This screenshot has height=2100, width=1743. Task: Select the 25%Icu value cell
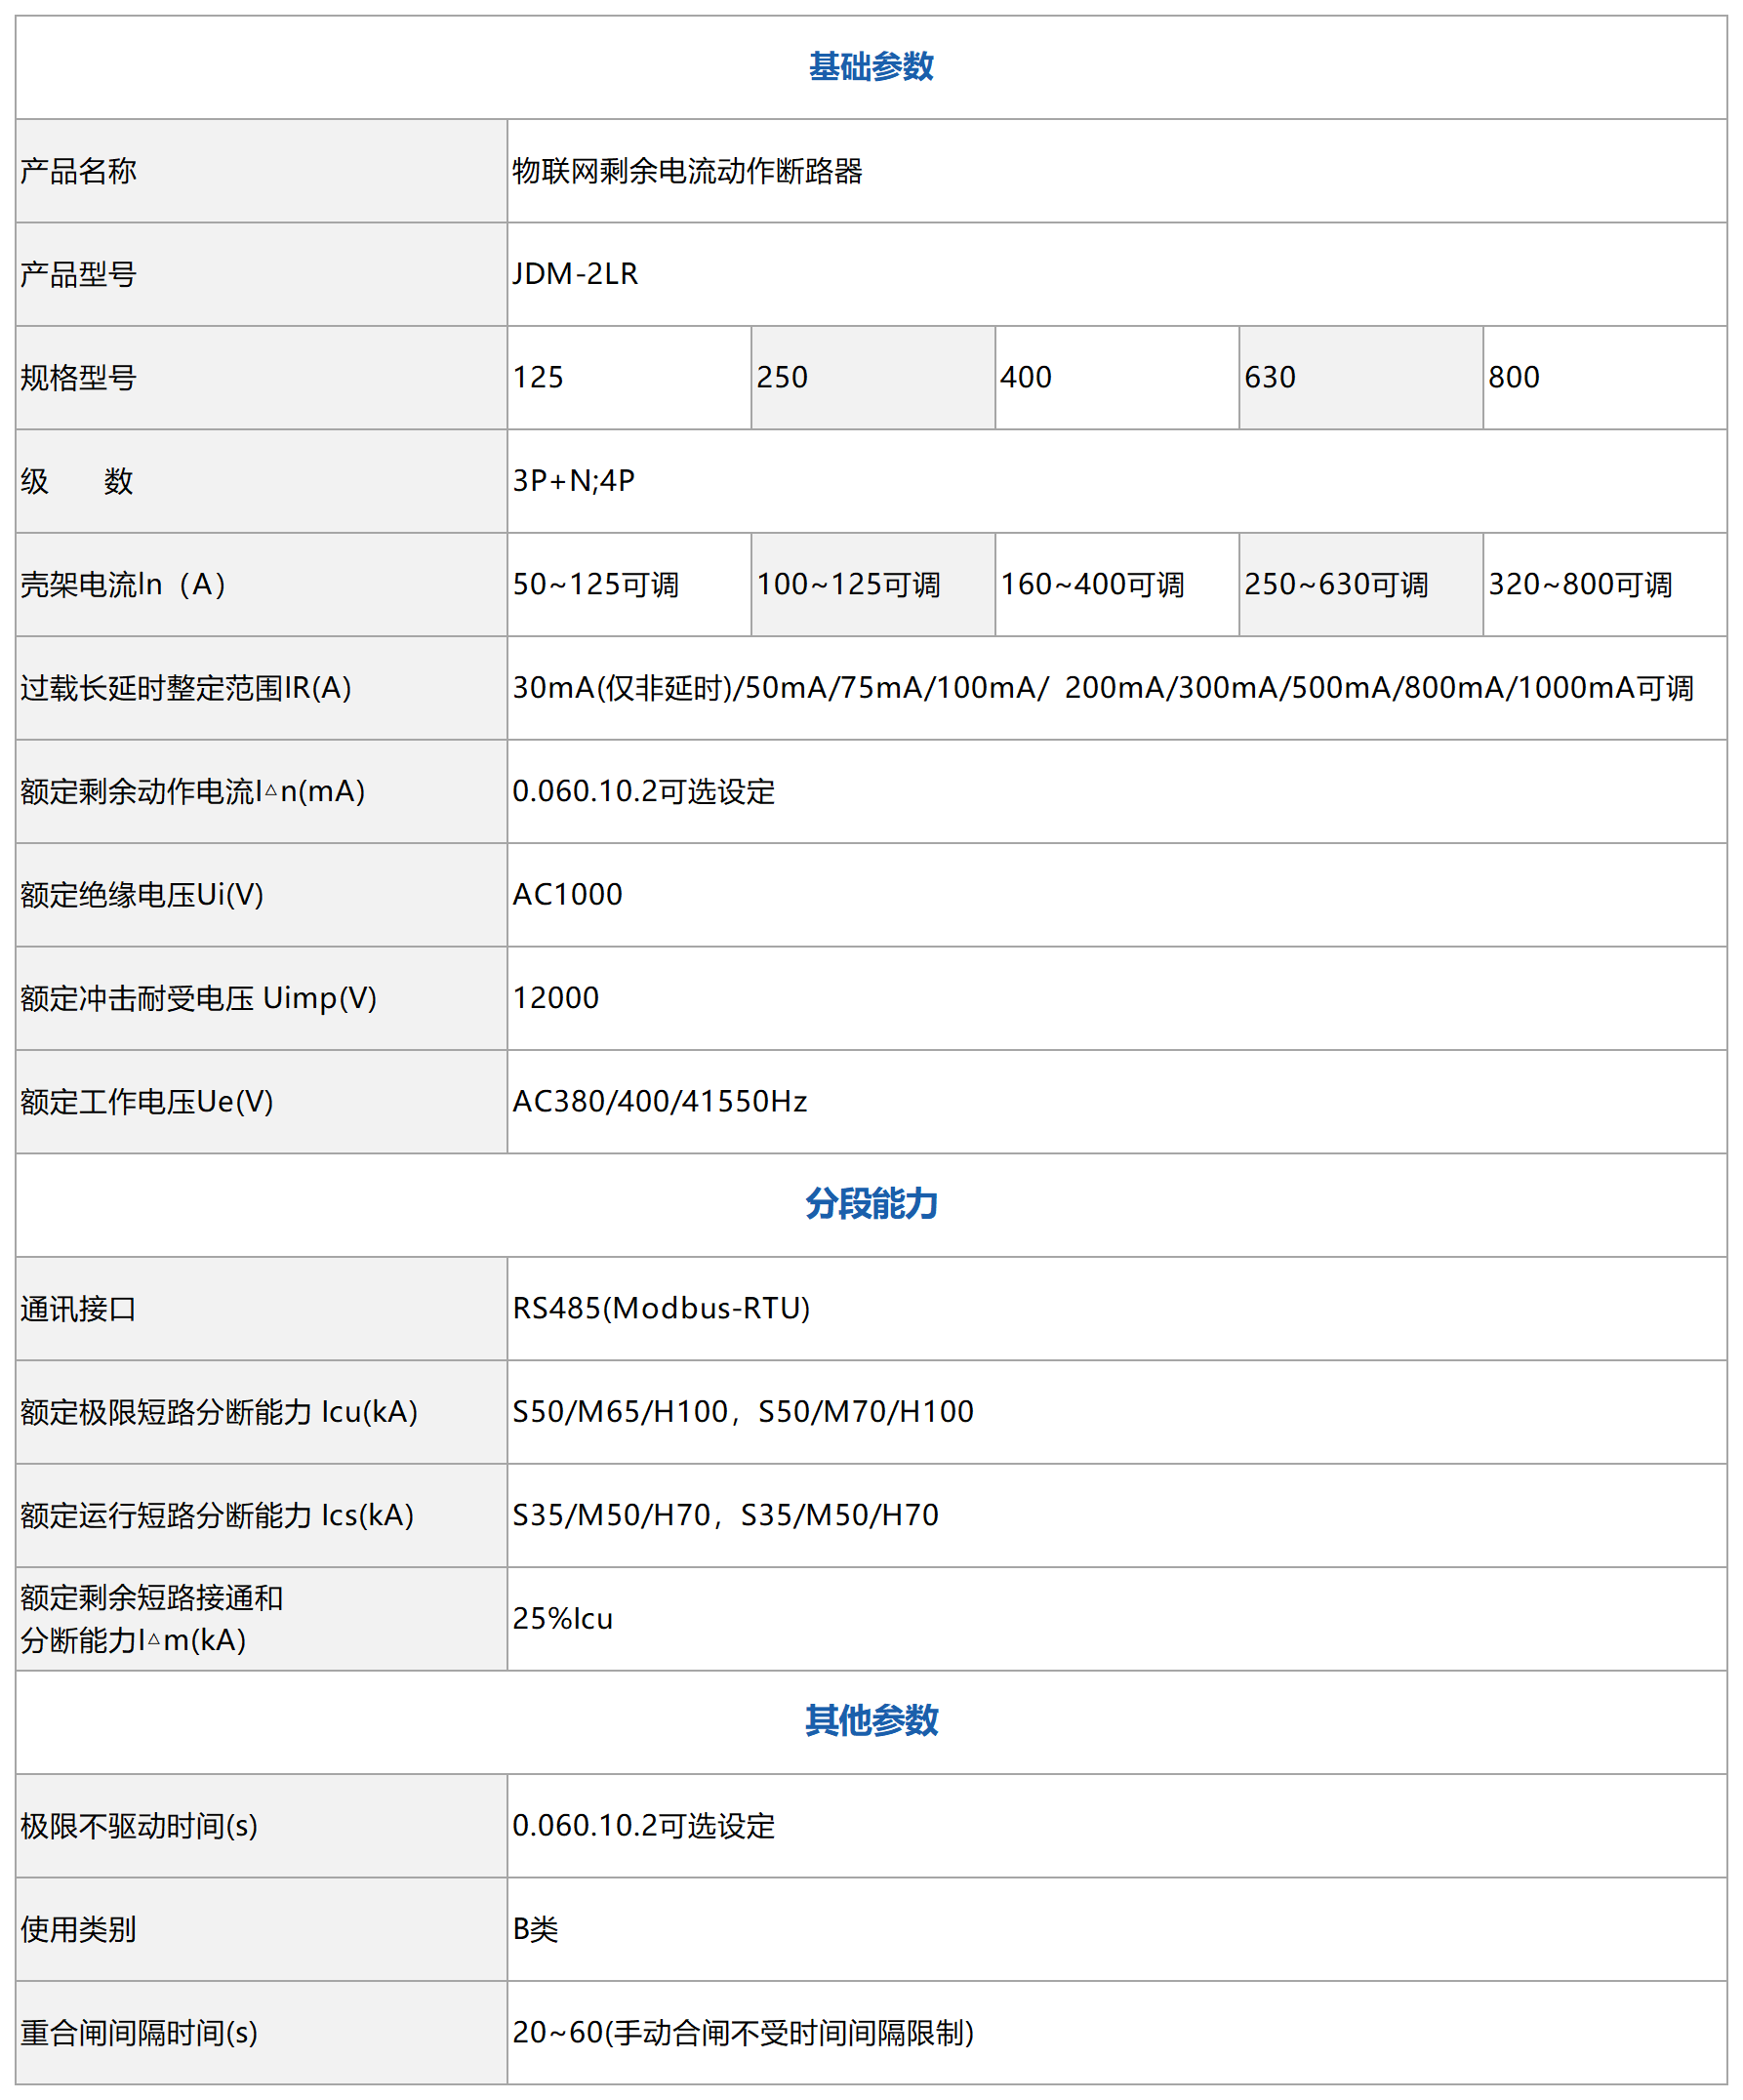coord(563,1619)
